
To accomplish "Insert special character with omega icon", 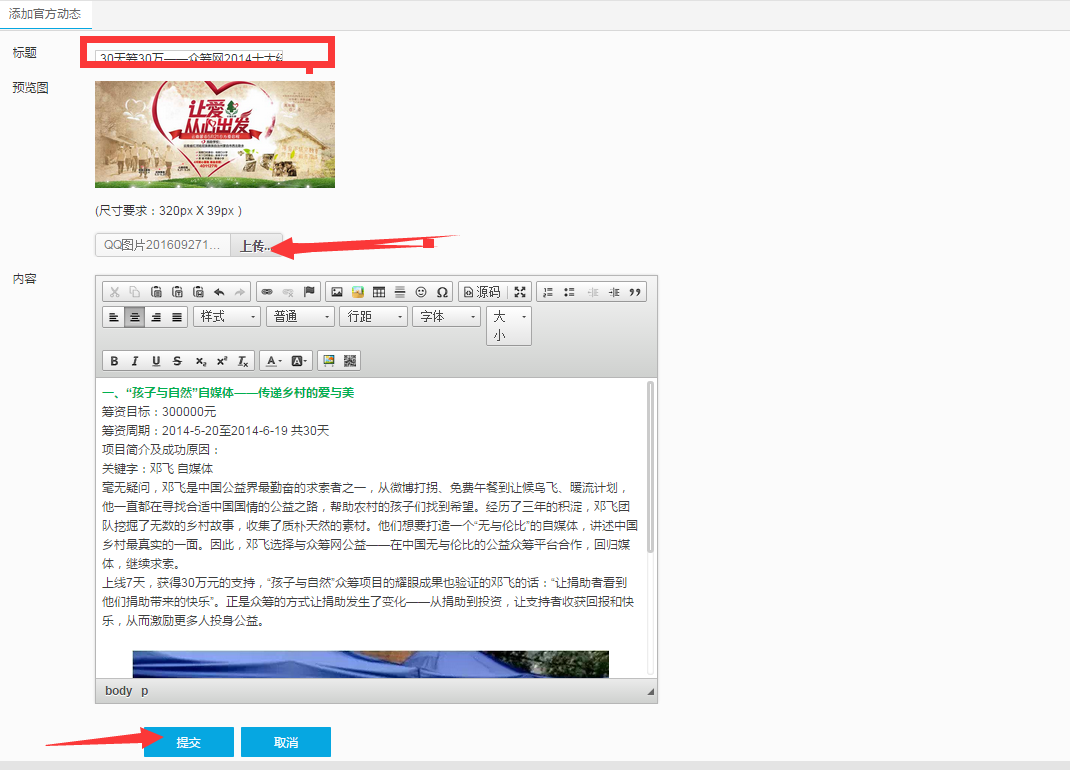I will tap(442, 292).
